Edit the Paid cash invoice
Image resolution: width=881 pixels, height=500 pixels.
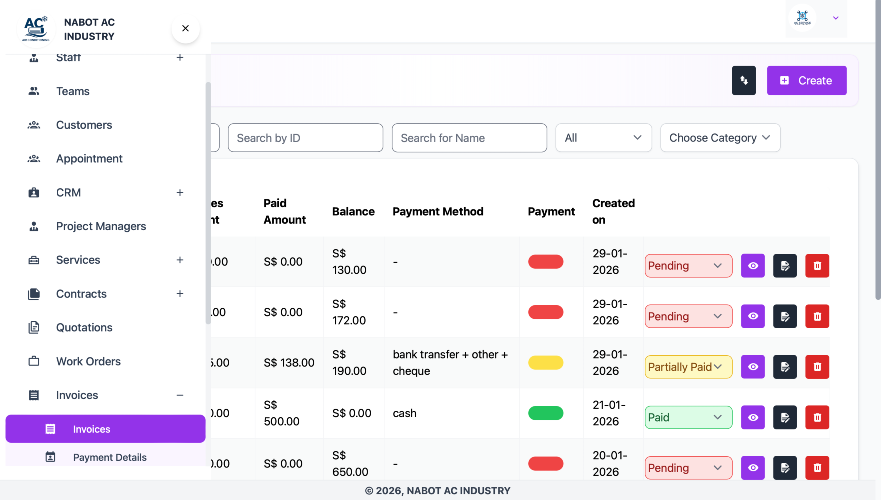tap(785, 417)
